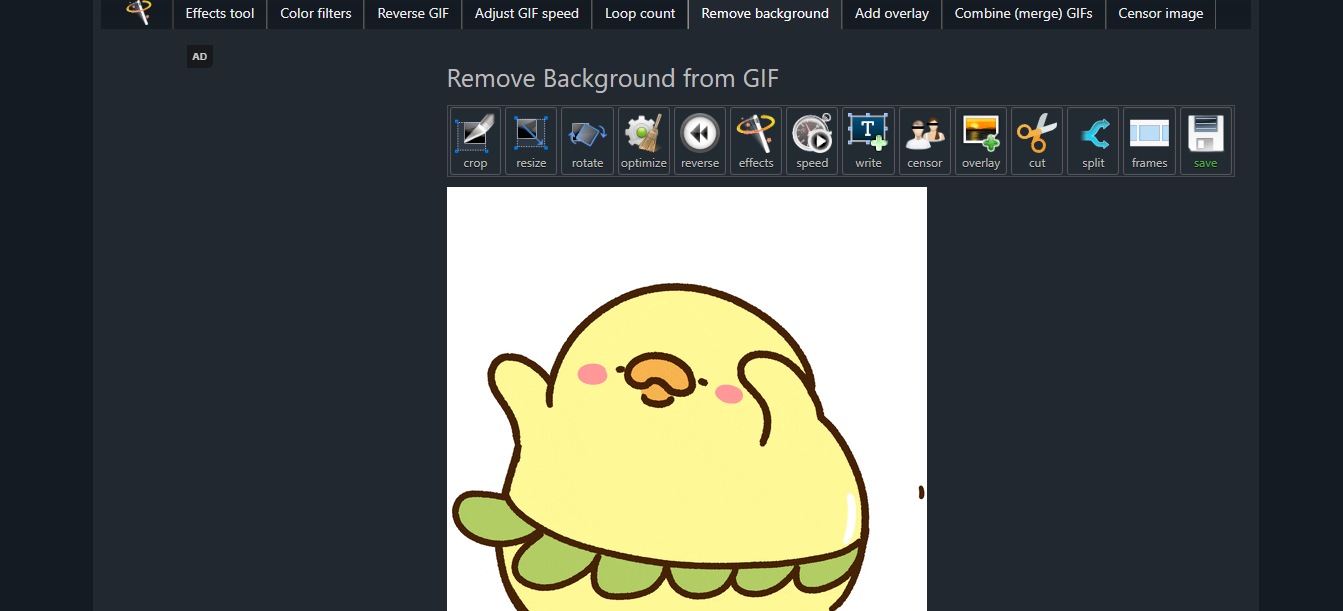Open the frames tool

point(1149,140)
